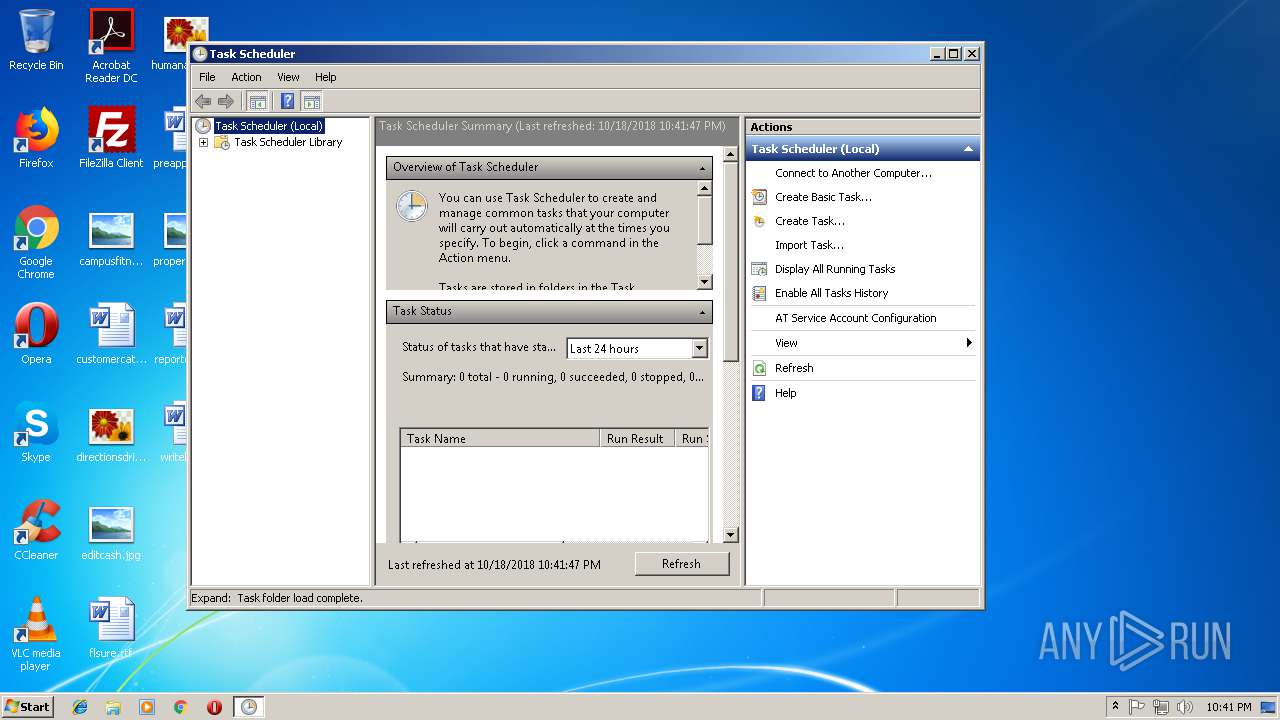
Task: Collapse the Overview of Task Scheduler section
Action: 703,168
